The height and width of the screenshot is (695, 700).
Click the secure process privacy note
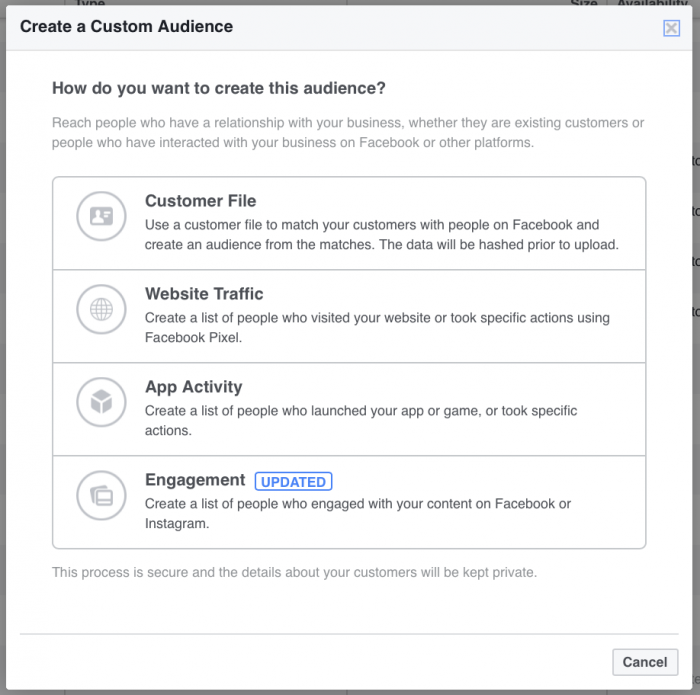pos(294,572)
